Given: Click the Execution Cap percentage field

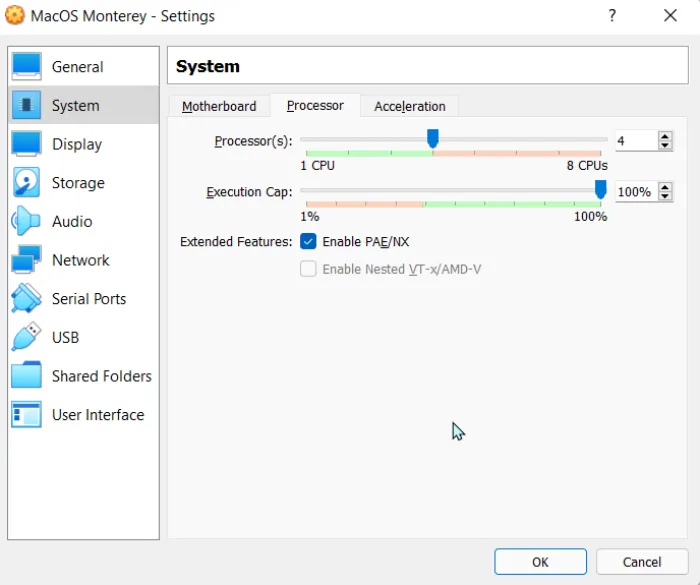Looking at the screenshot, I should [634, 192].
